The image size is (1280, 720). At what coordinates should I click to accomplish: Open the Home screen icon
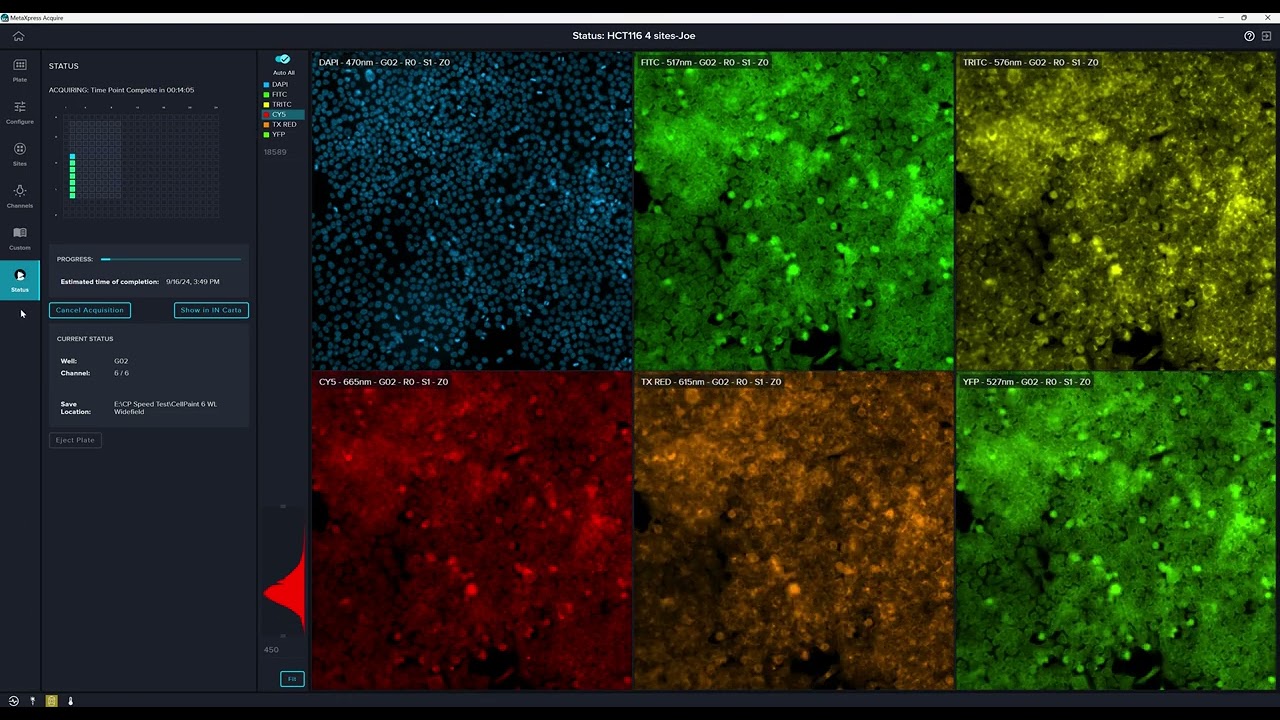pyautogui.click(x=18, y=36)
